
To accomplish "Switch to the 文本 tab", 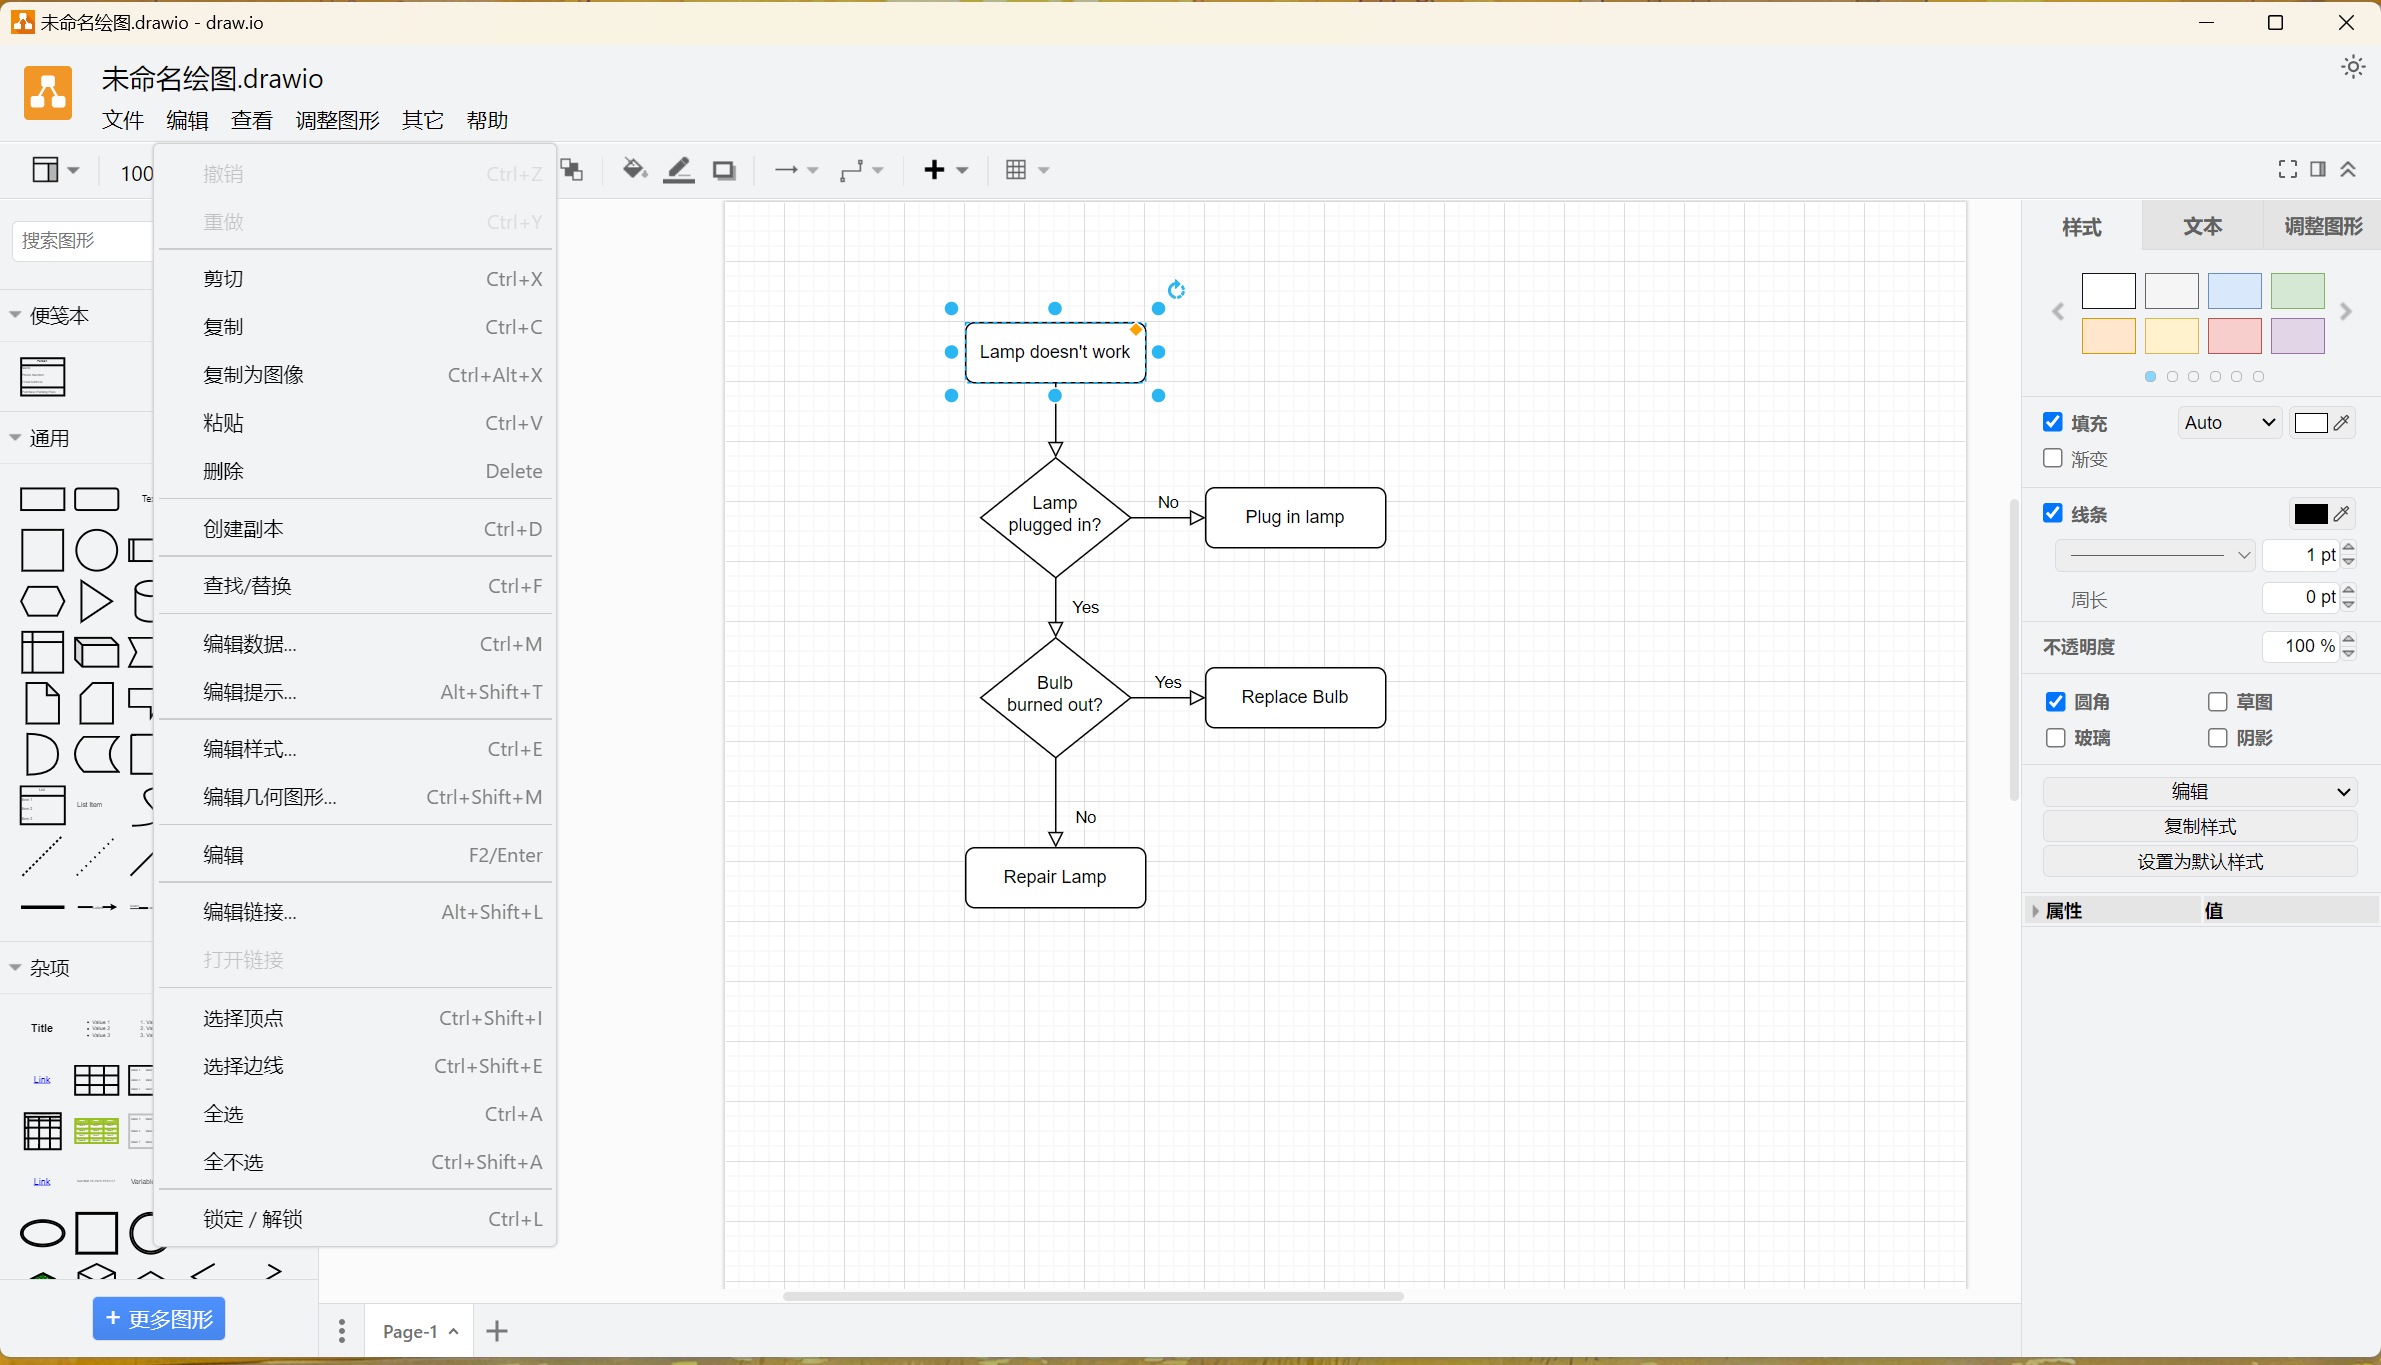I will 2202,227.
